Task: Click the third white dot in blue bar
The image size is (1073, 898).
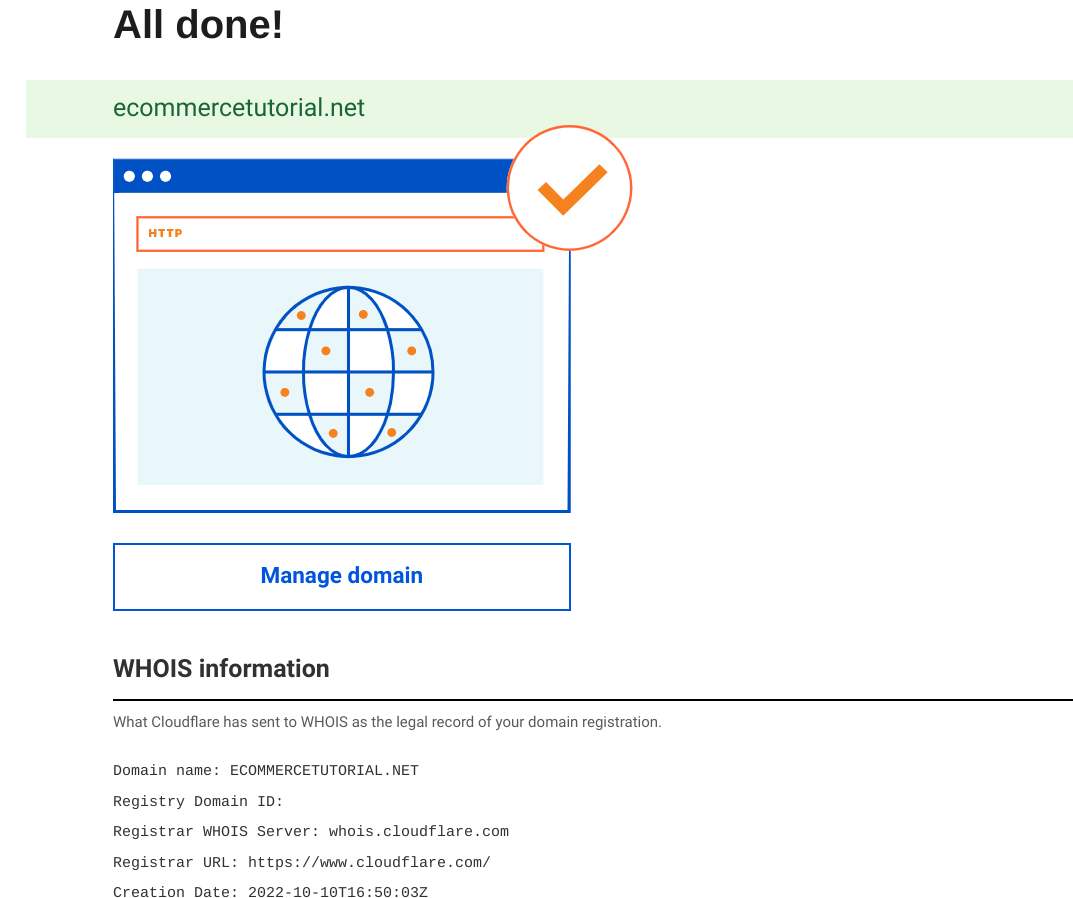Action: [165, 177]
